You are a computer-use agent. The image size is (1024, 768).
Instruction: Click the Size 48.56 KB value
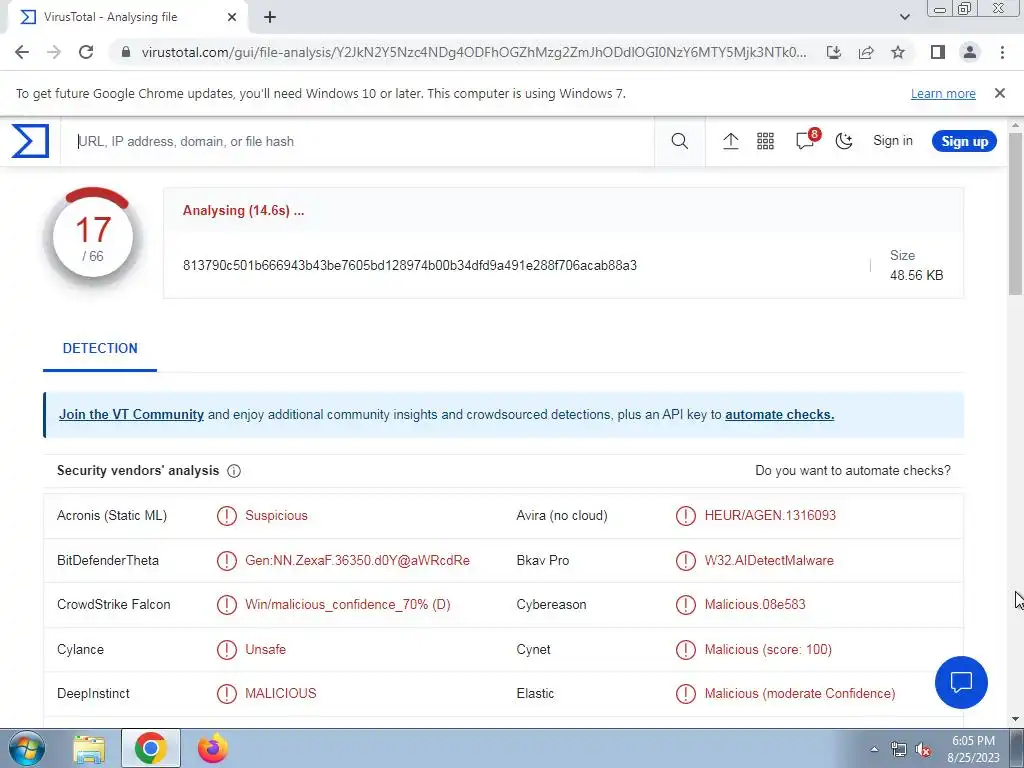tap(916, 276)
